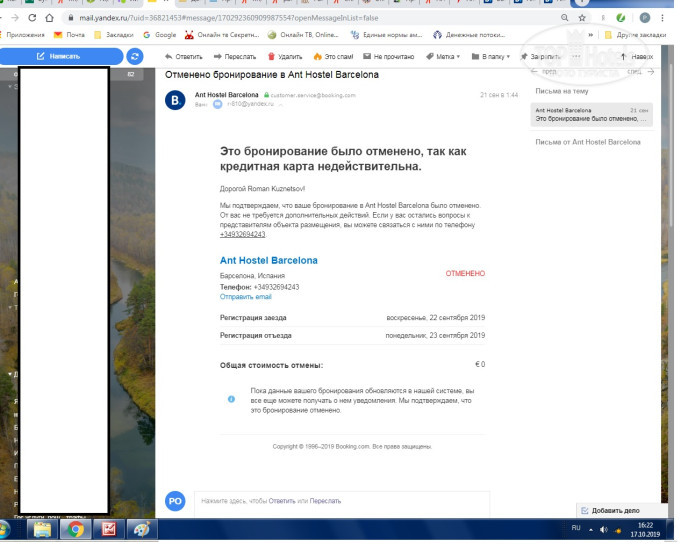Bookmark page with star icon
This screenshot has width=688, height=550.
tap(582, 18)
